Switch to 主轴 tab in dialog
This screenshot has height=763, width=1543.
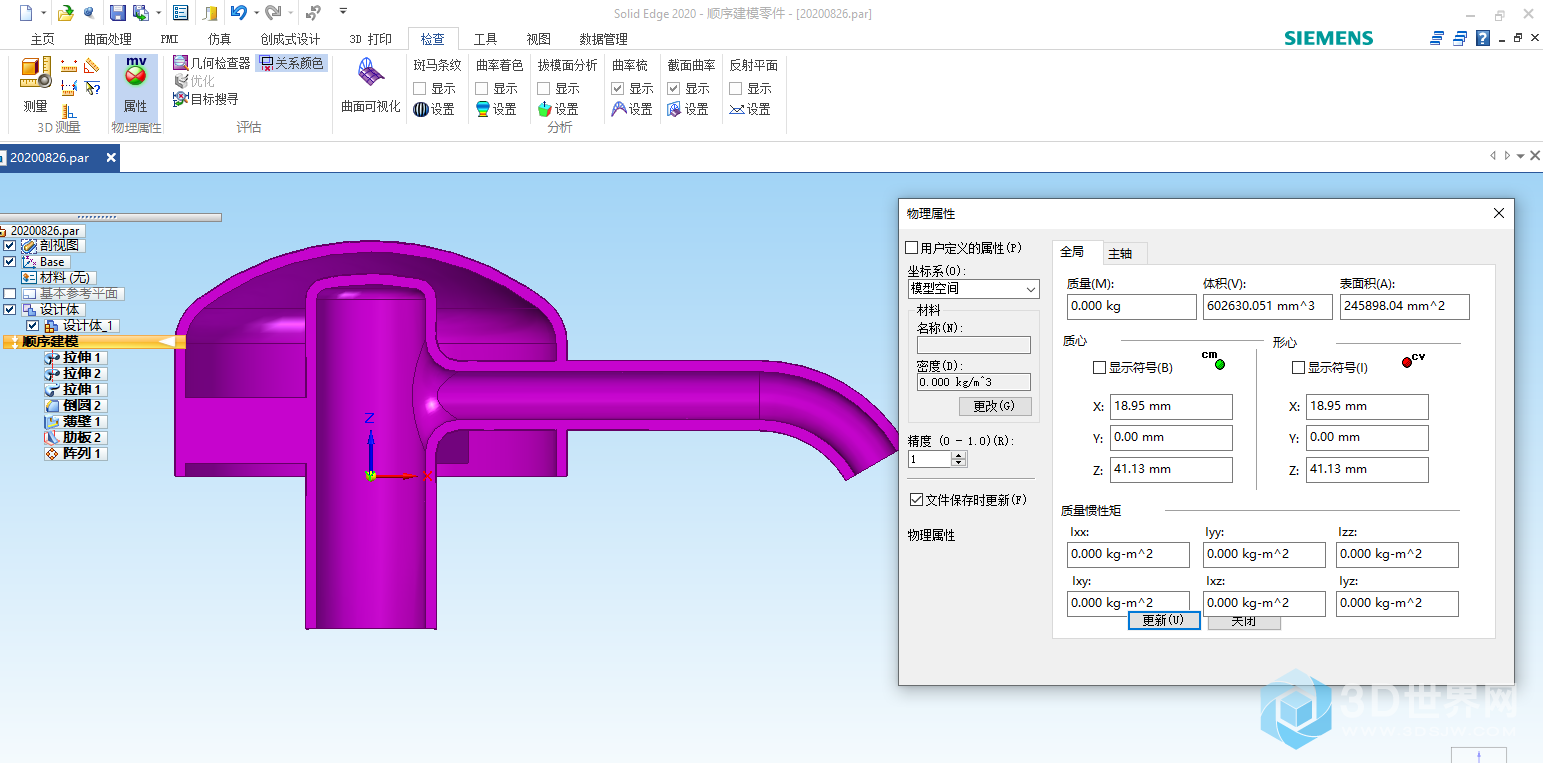coord(1120,253)
